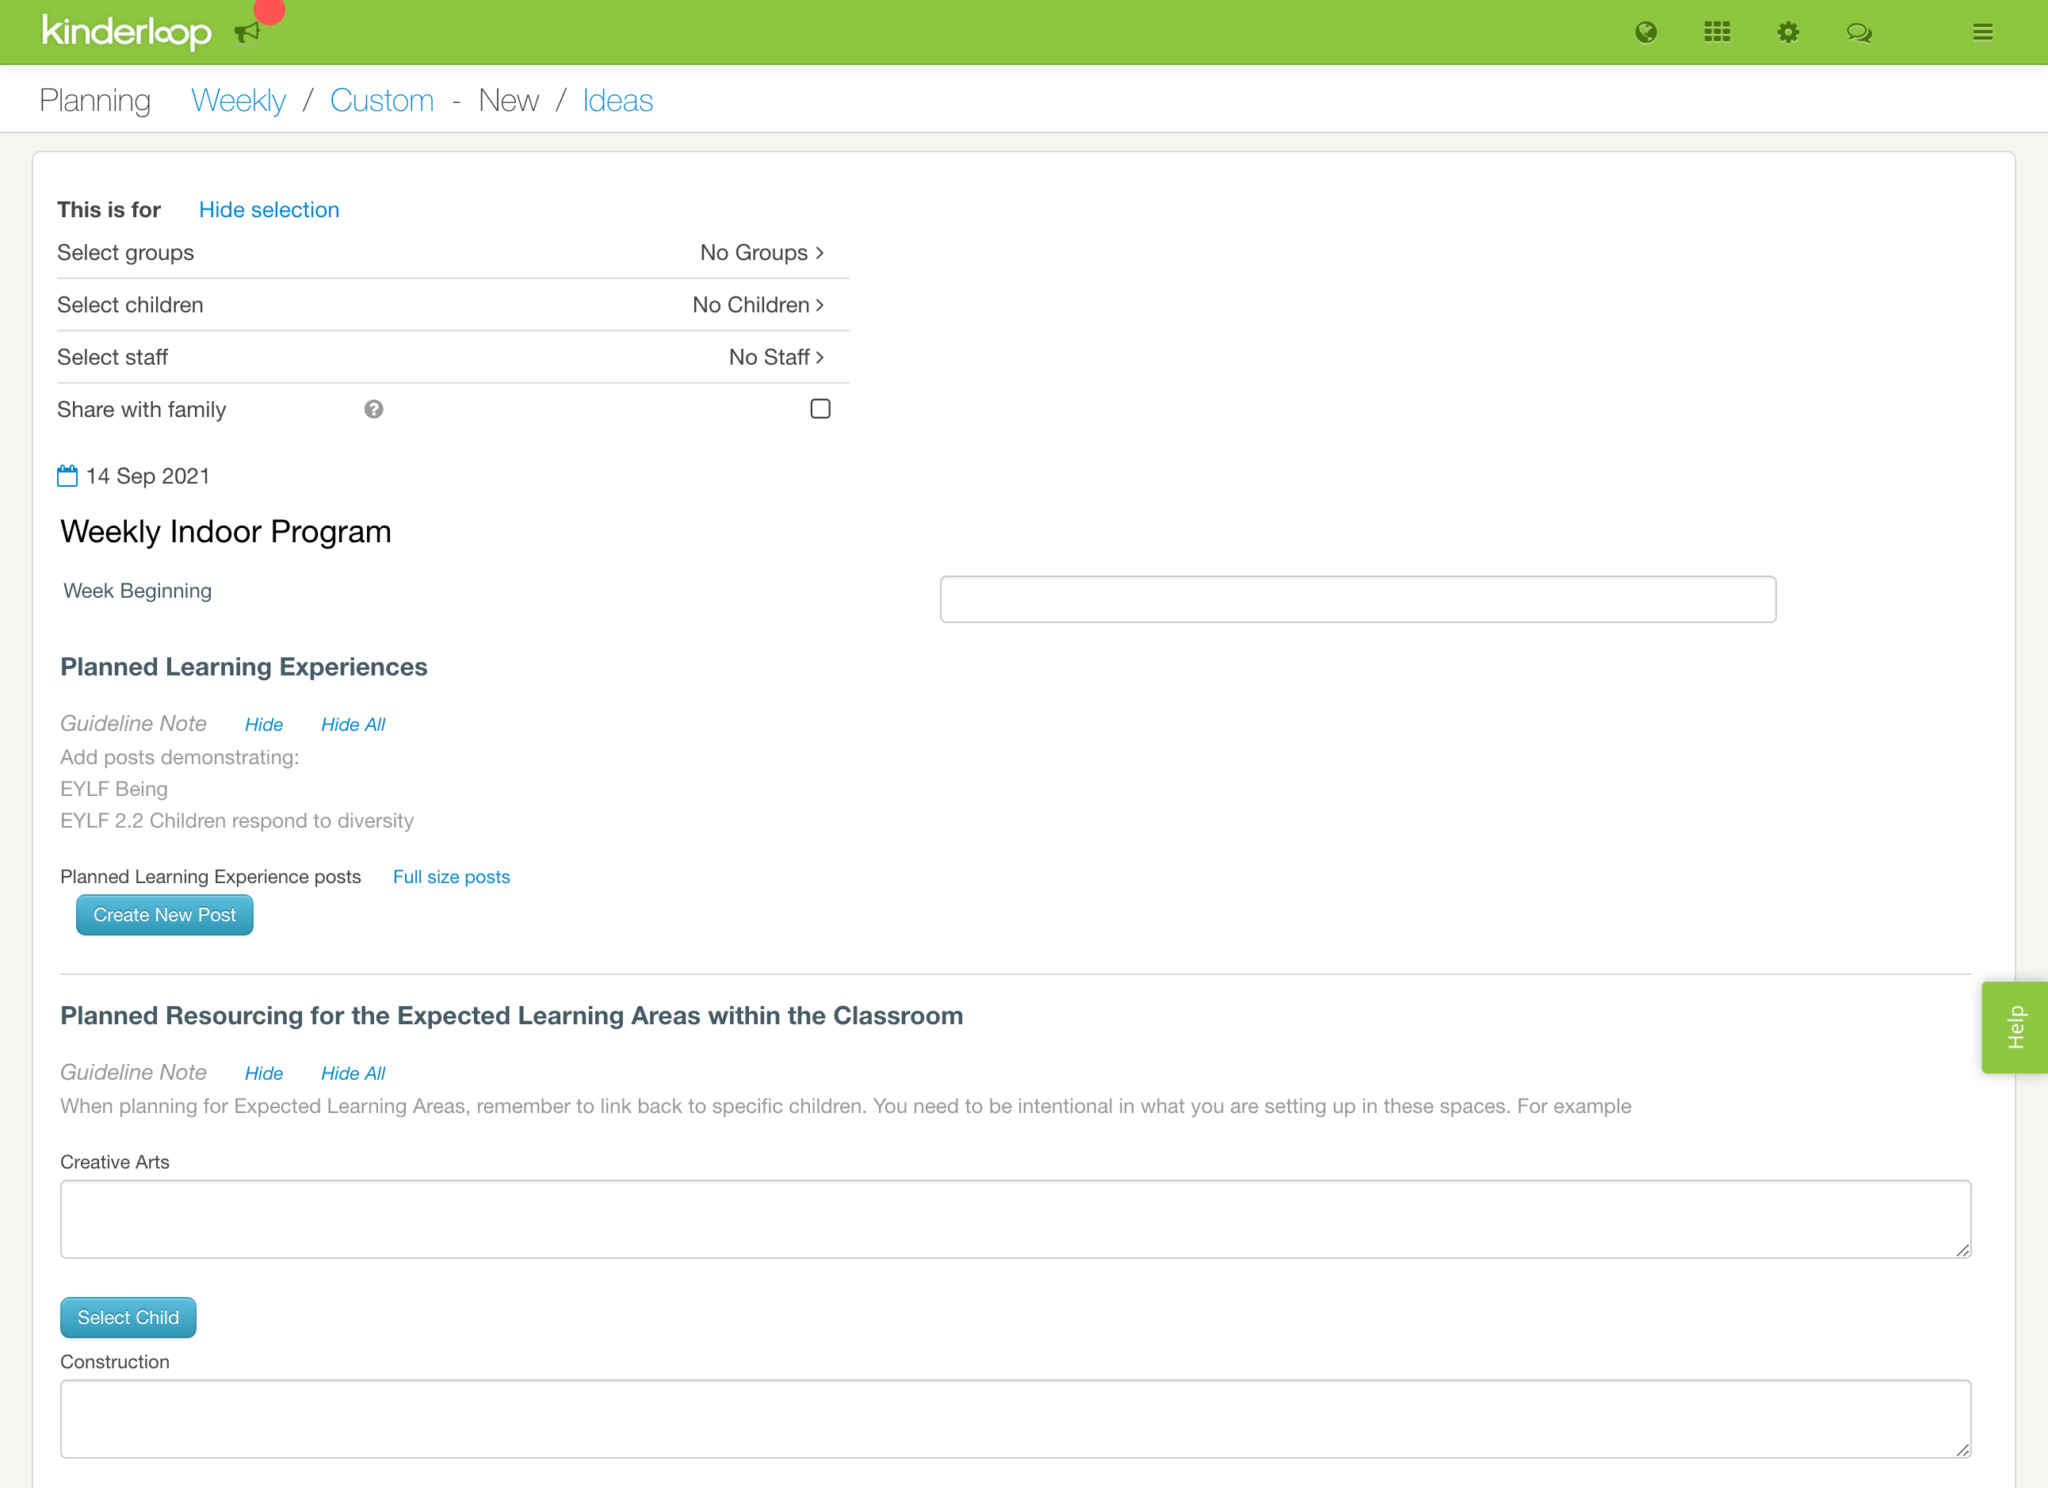The image size is (2048, 1488).
Task: Open Full size posts view
Action: pyautogui.click(x=451, y=876)
